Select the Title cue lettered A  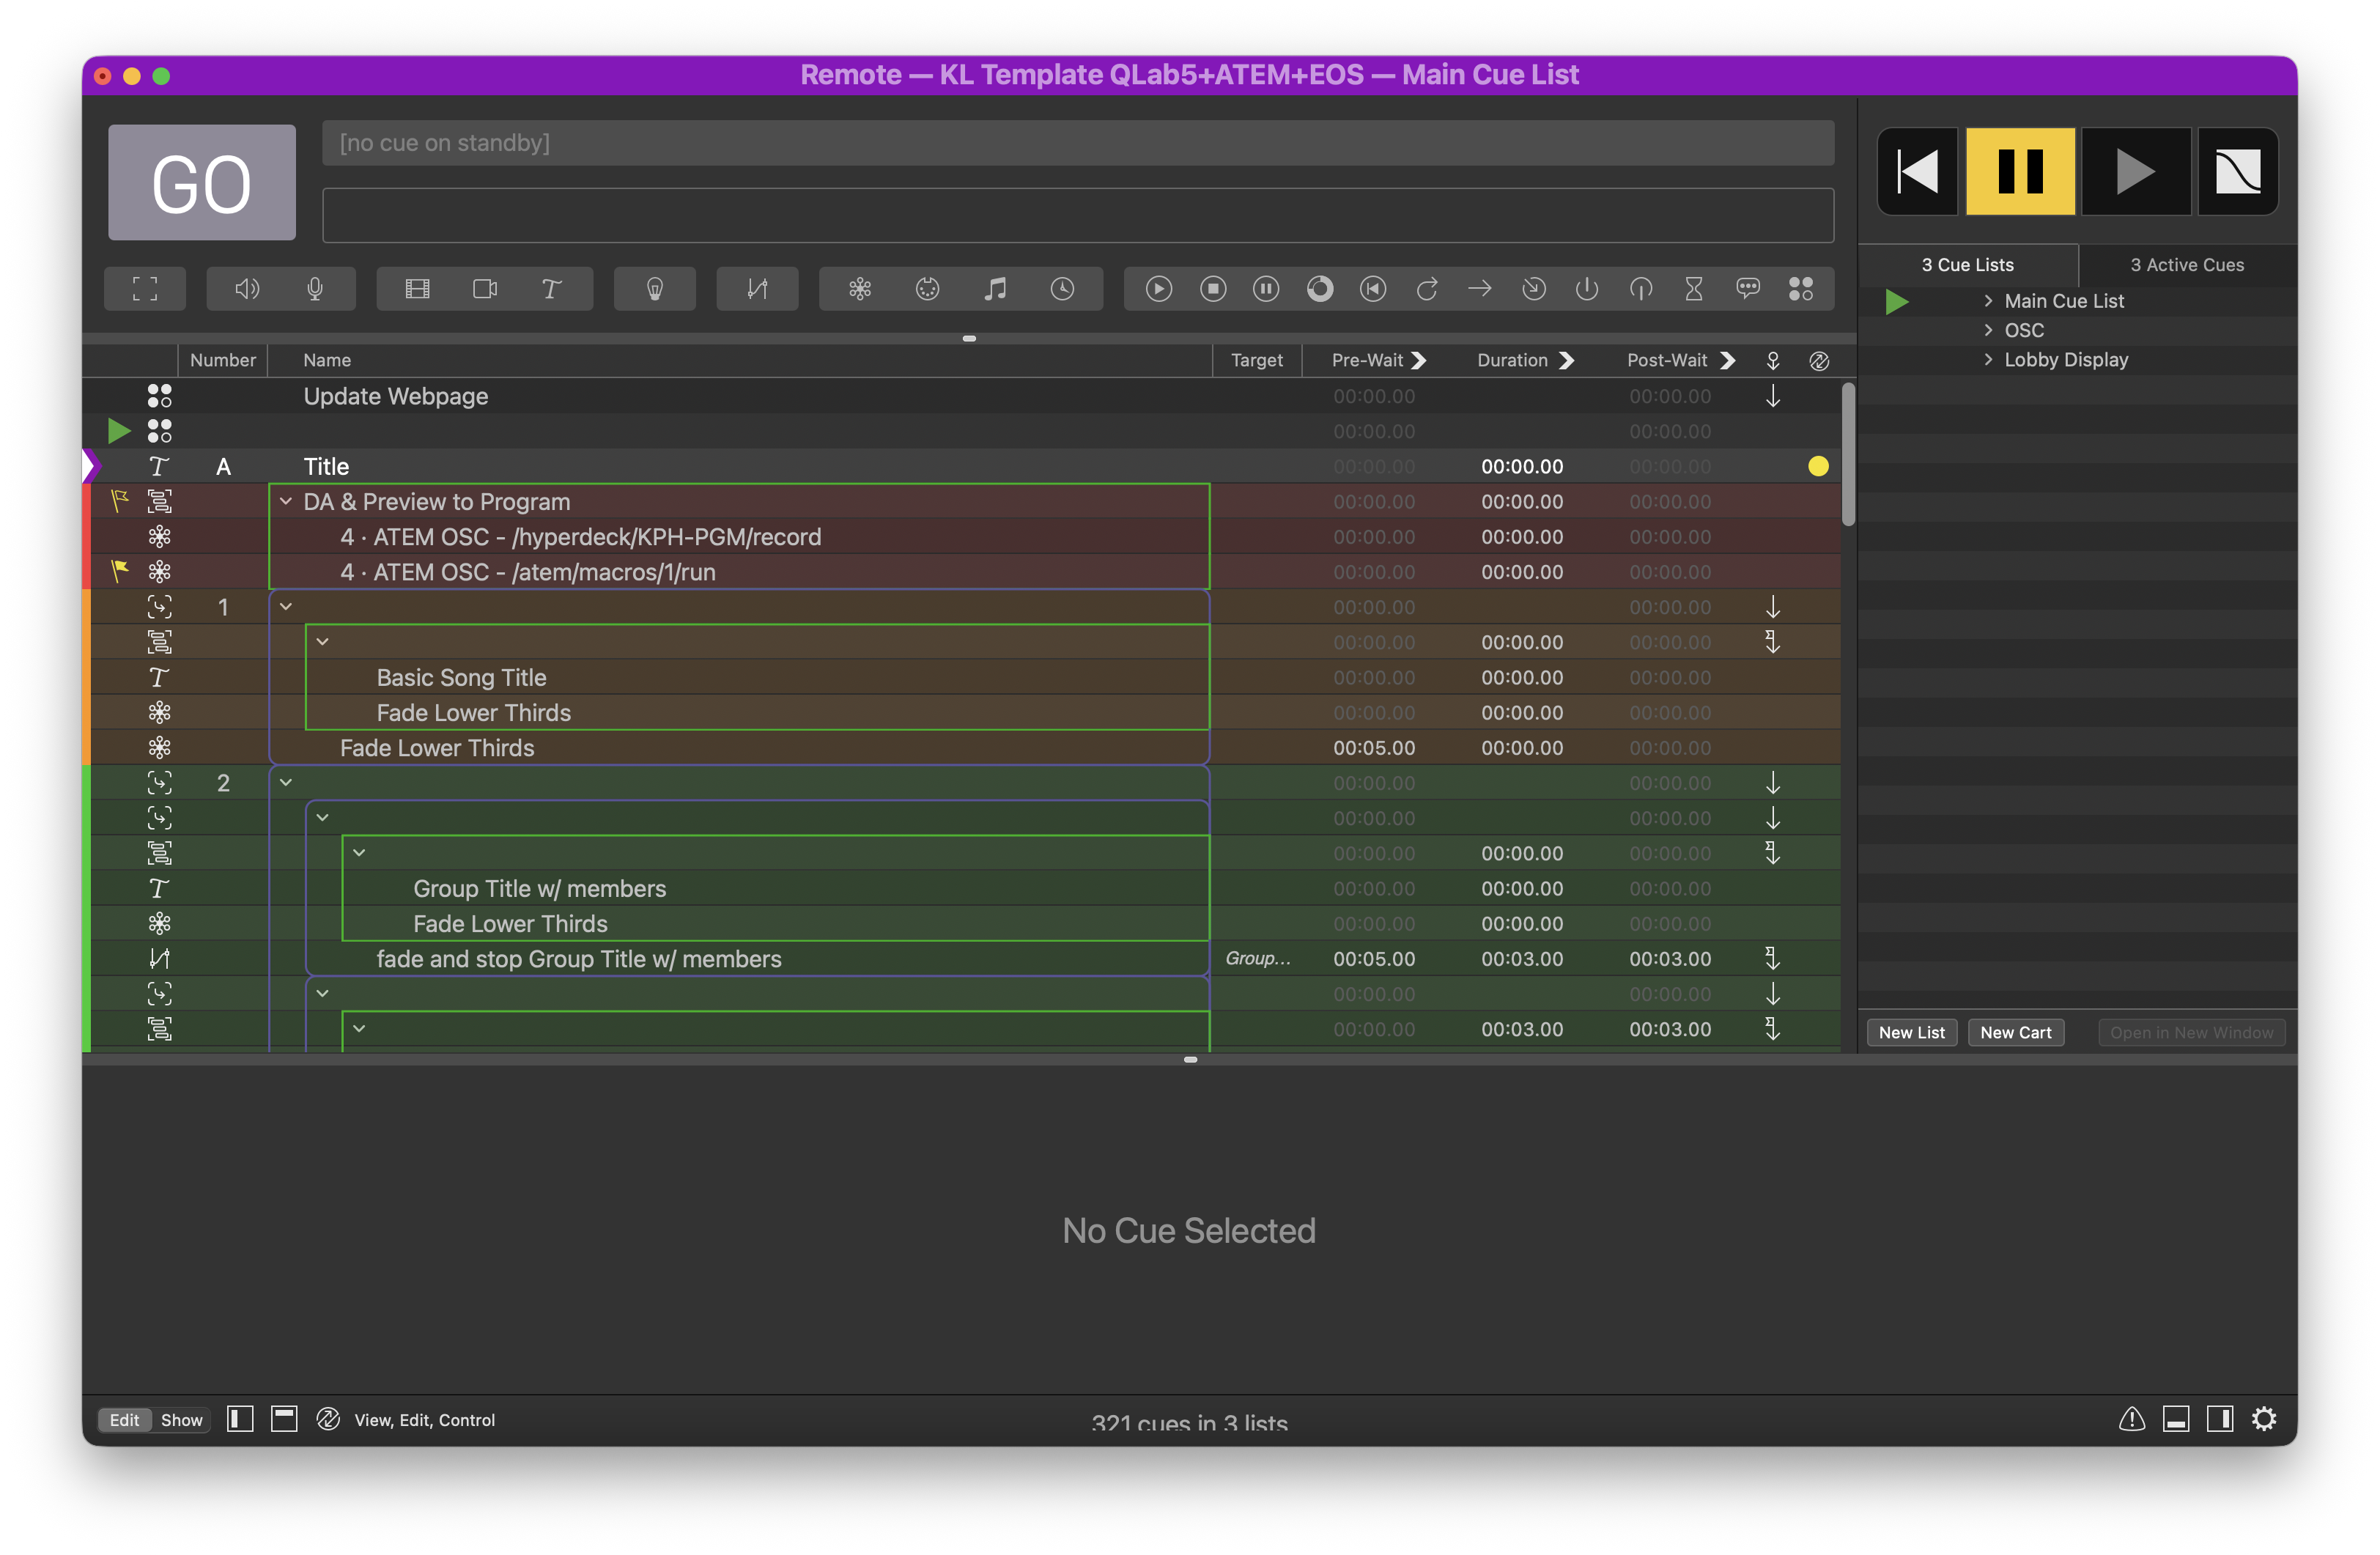coord(960,466)
